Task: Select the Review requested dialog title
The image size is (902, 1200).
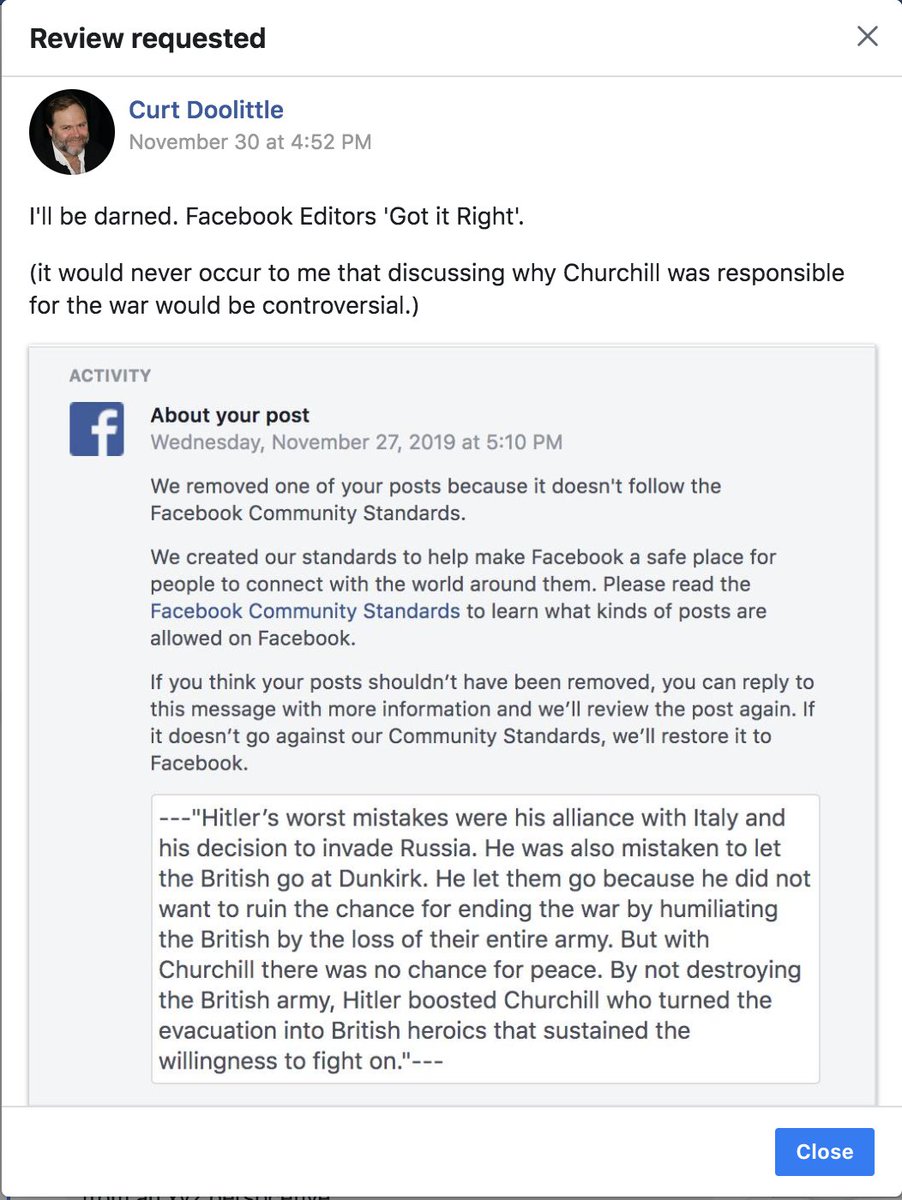Action: pyautogui.click(x=146, y=38)
